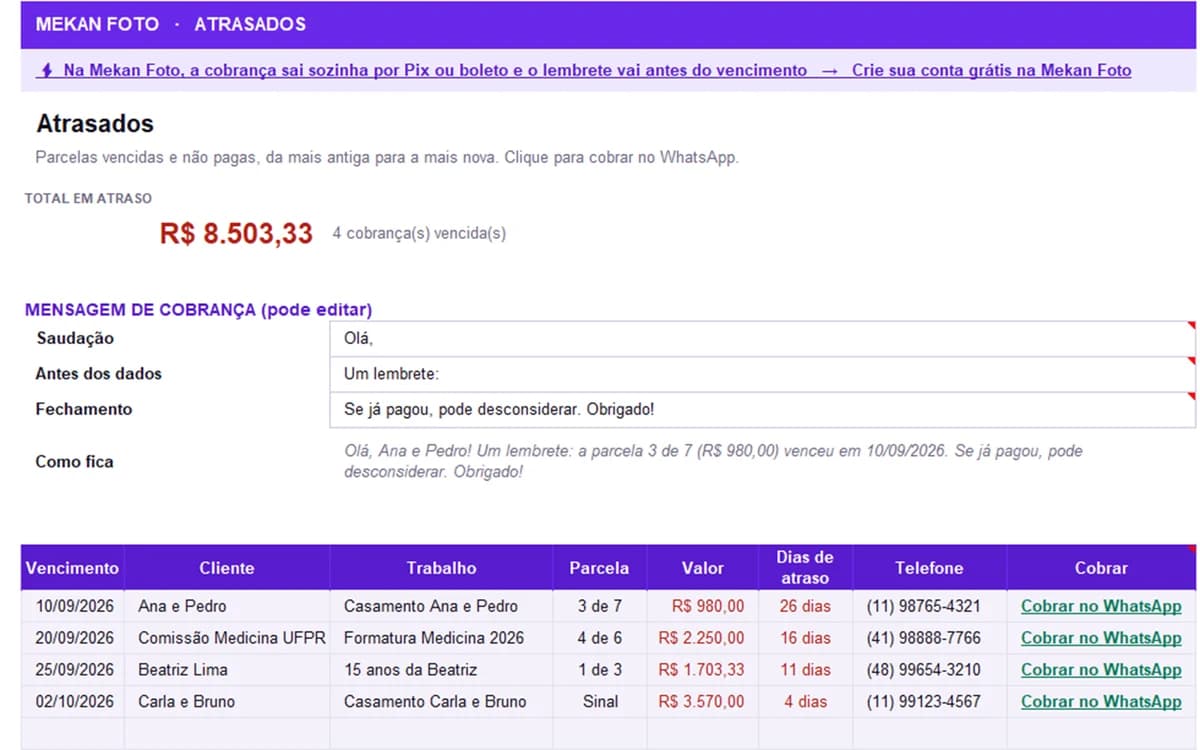
Task: Select job cell 'Casamento Carla e Bruno'
Action: point(441,702)
